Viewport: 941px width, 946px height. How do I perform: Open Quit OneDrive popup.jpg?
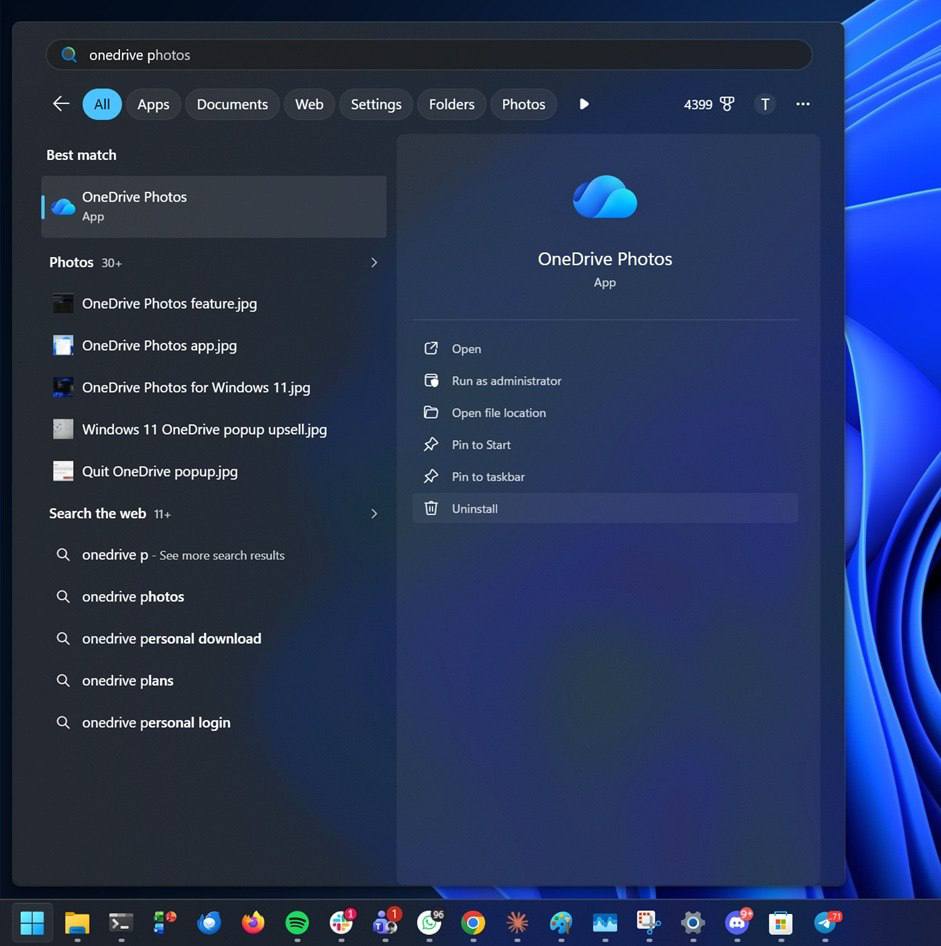click(214, 471)
